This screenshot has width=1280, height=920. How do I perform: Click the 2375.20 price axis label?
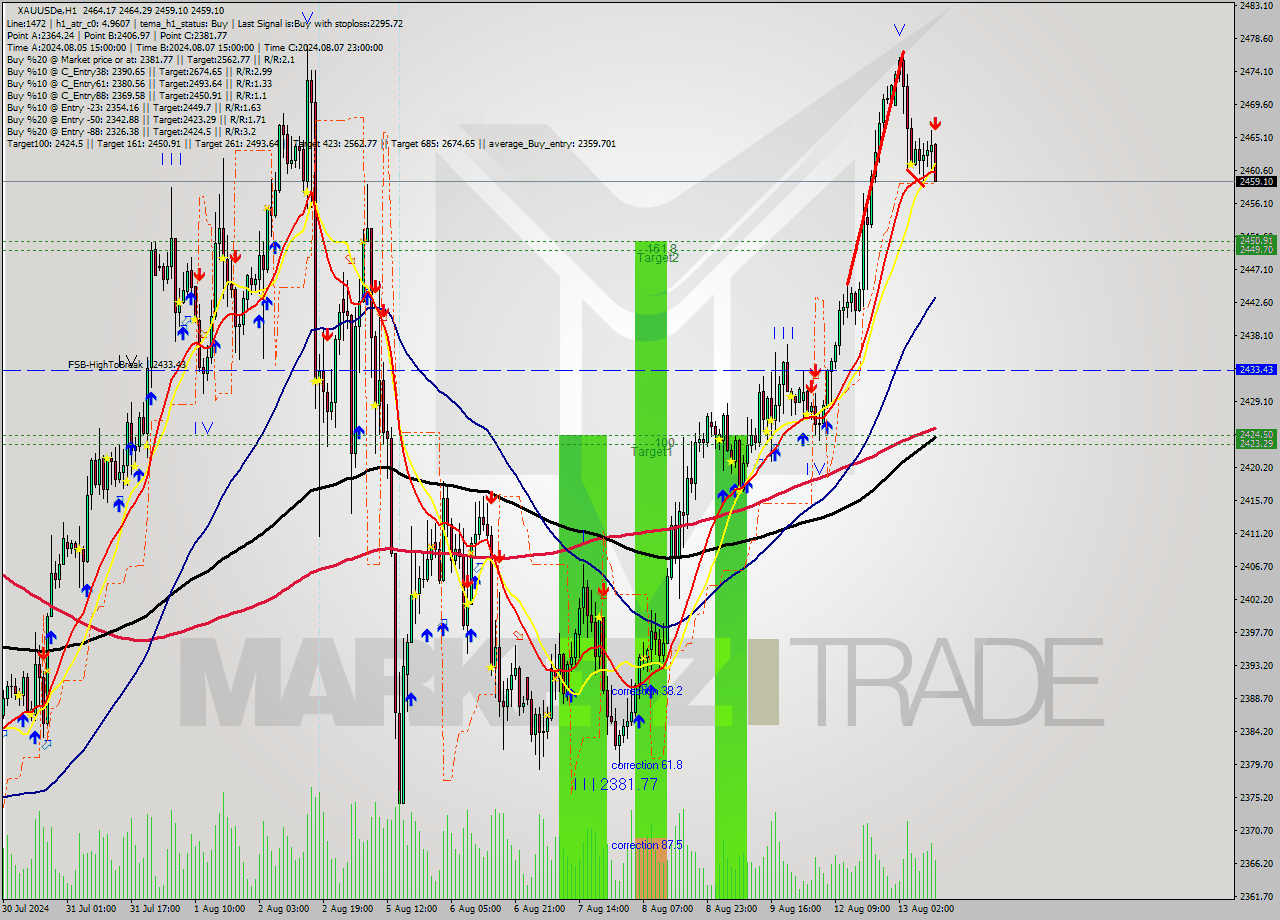(1256, 797)
